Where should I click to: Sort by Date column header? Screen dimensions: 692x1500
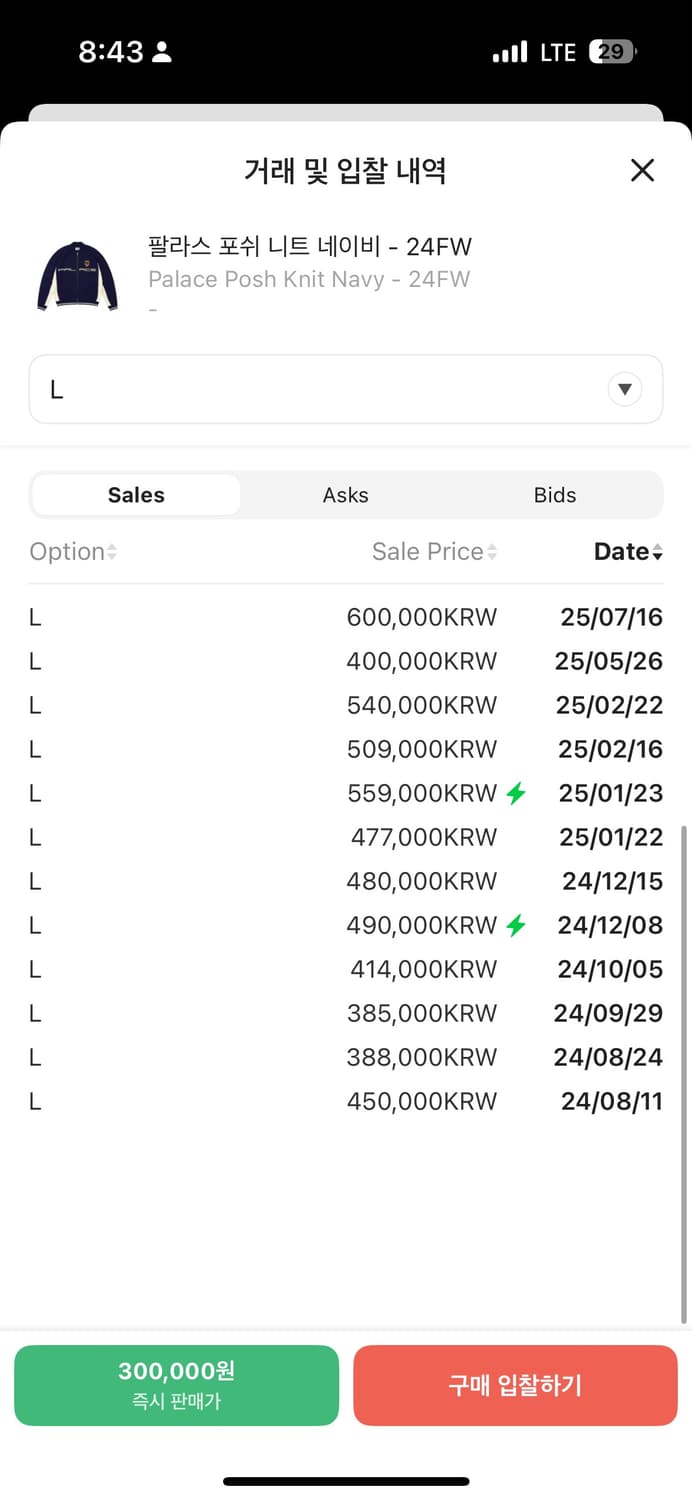coord(628,552)
